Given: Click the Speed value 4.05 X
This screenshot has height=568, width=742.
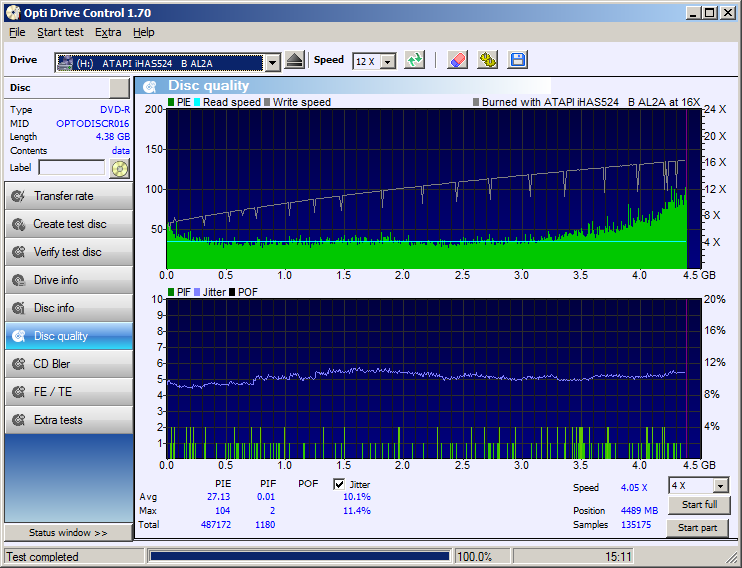Looking at the screenshot, I should 634,488.
